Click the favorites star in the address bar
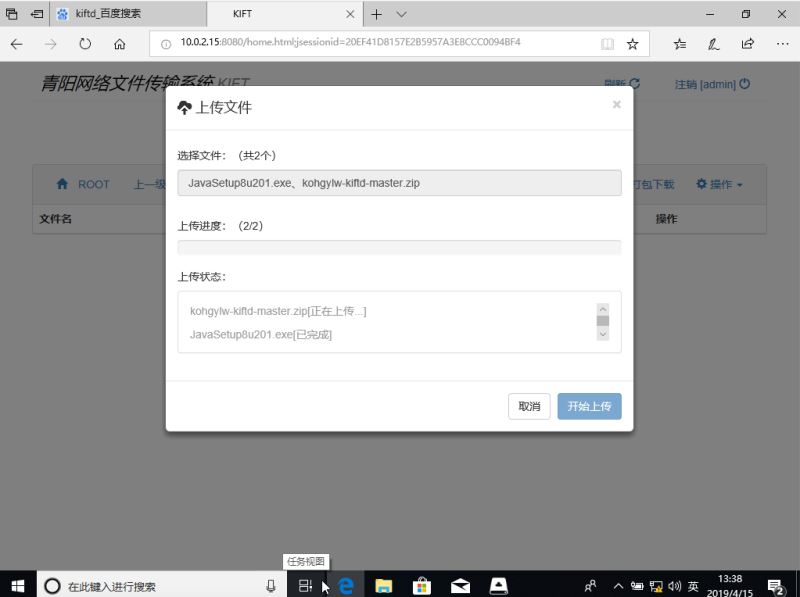The width and height of the screenshot is (800, 597). tap(631, 43)
